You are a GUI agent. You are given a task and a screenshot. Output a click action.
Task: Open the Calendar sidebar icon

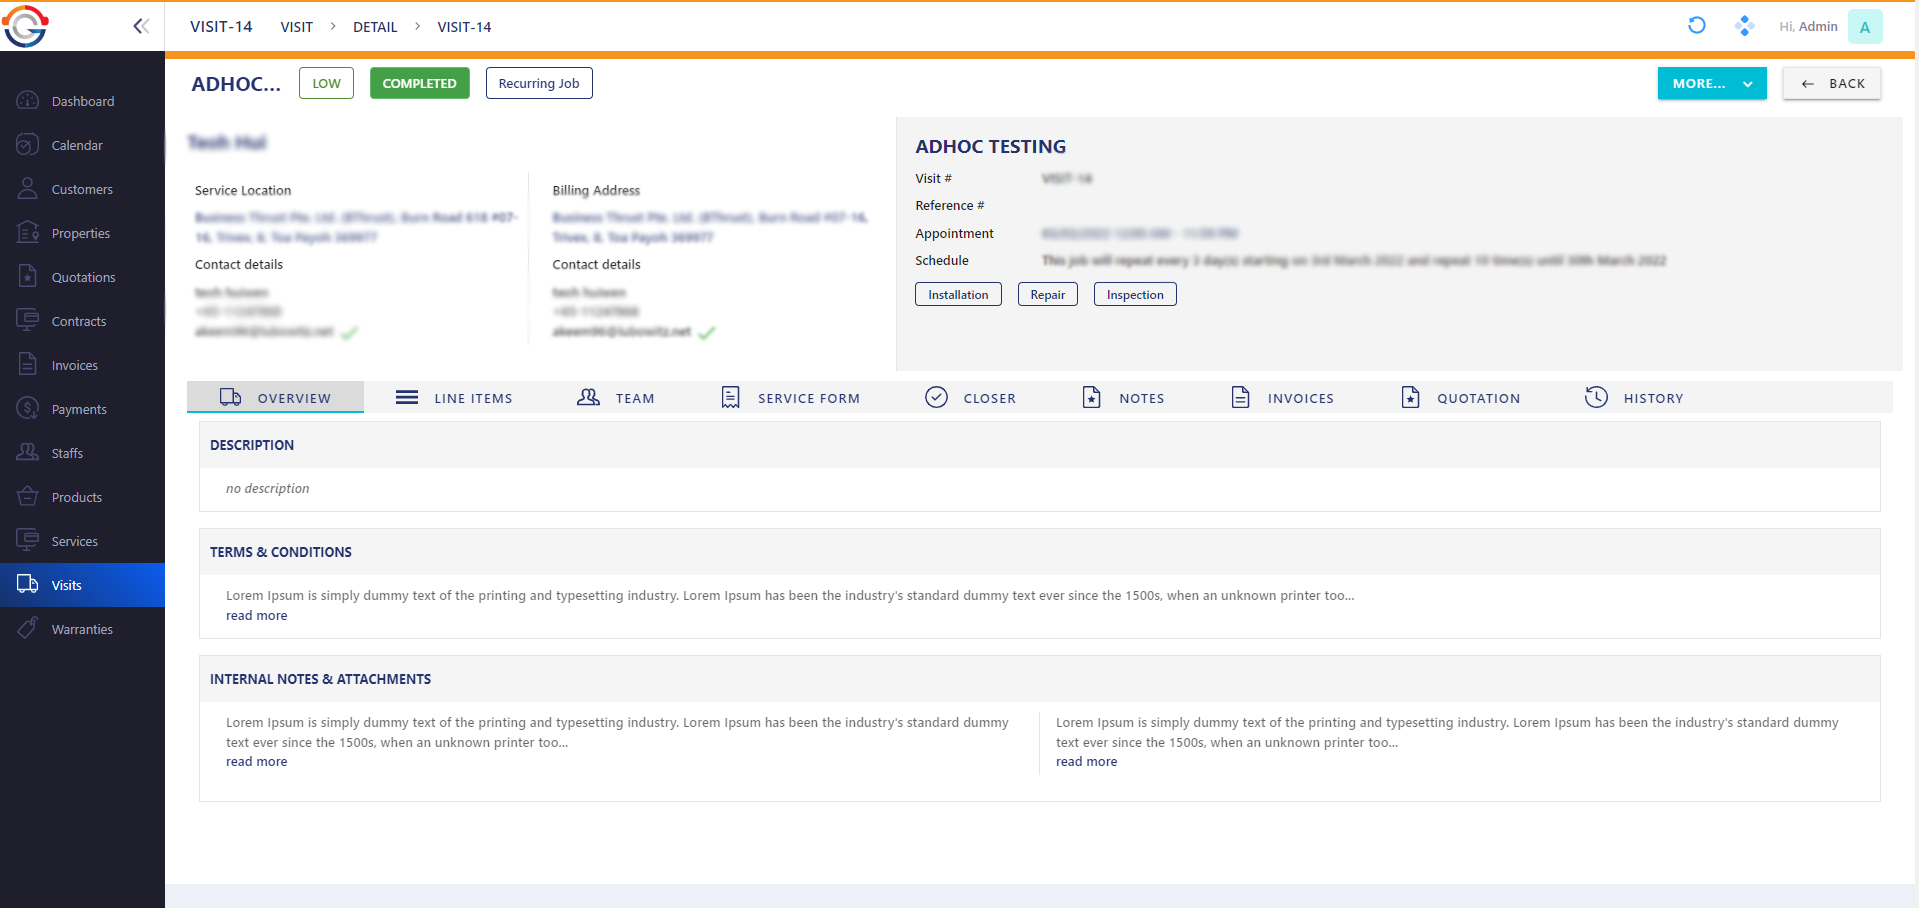click(28, 145)
